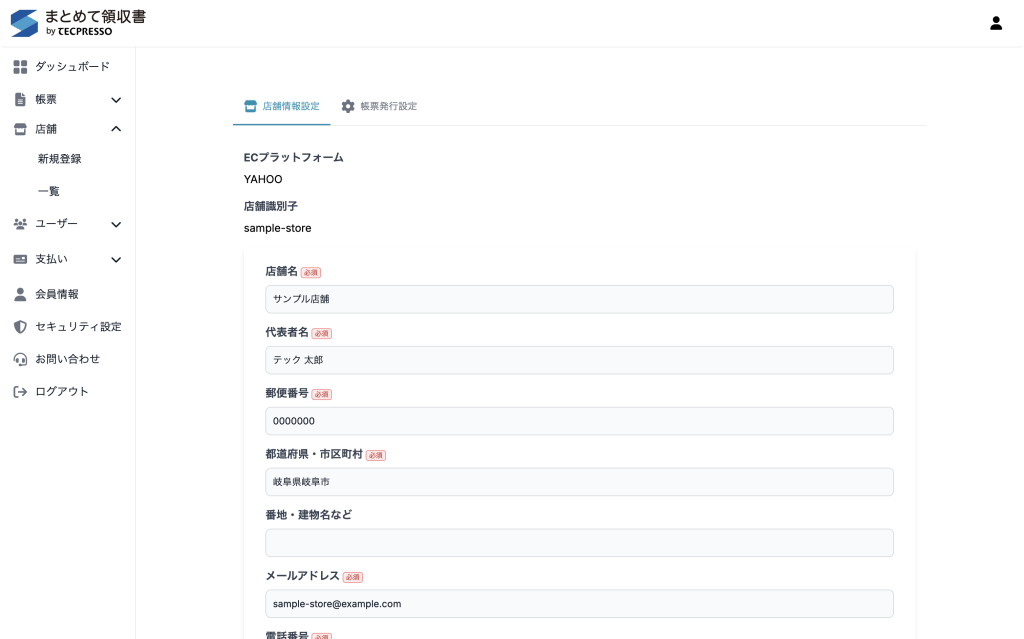Collapse the 店舗 sidebar menu chevron

tap(116, 129)
